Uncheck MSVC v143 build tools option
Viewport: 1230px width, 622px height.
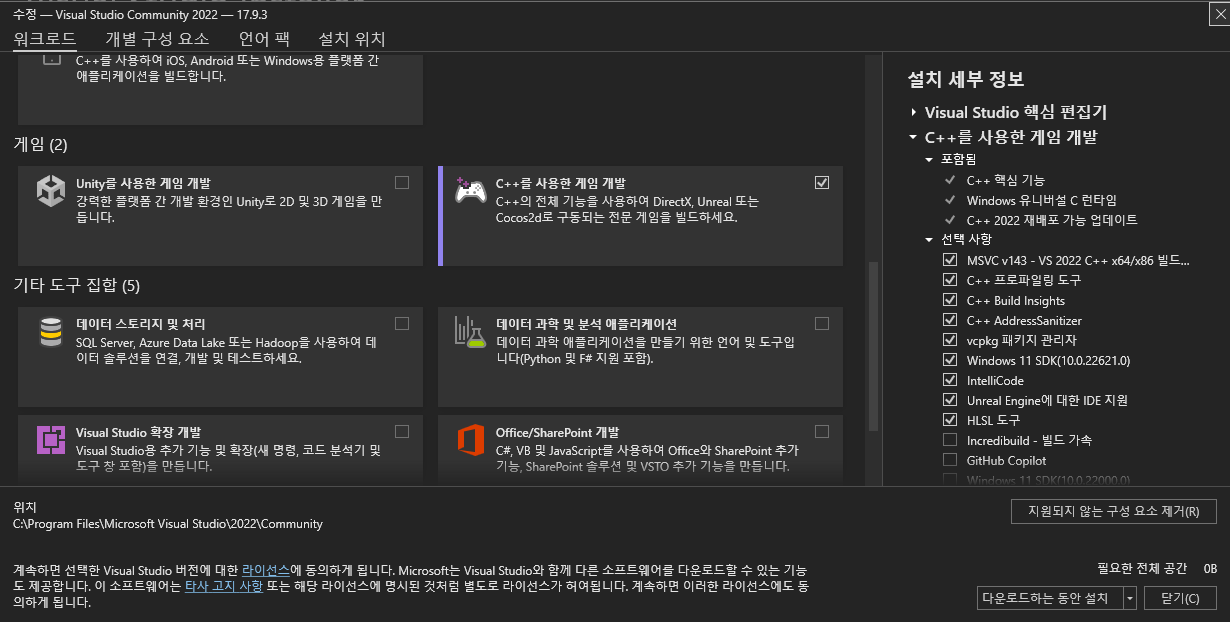[950, 260]
